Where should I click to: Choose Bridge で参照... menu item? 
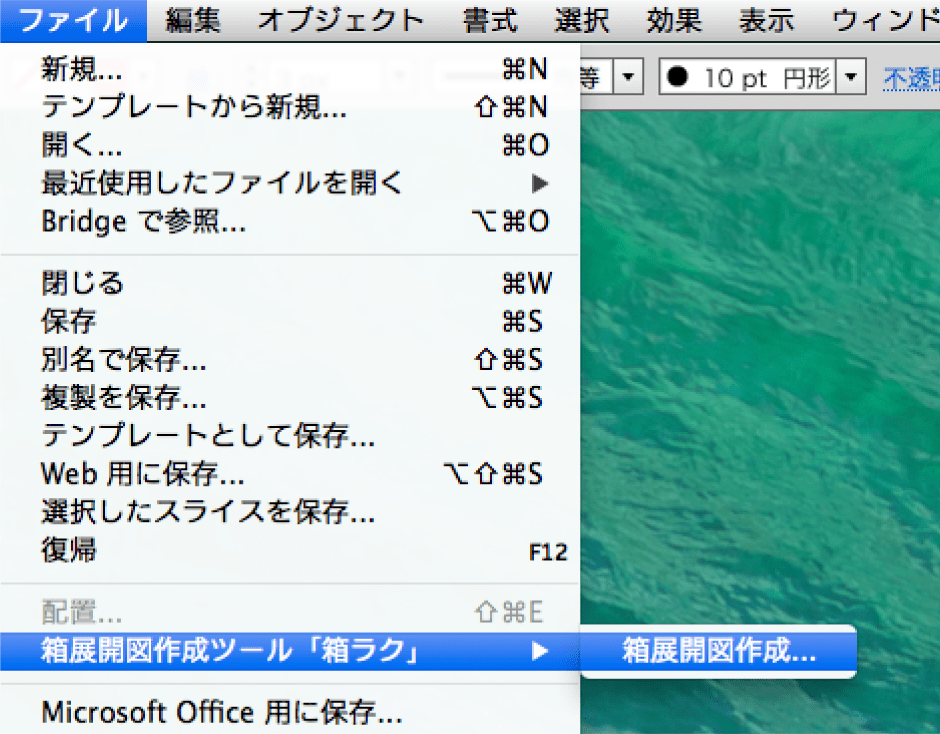[144, 222]
